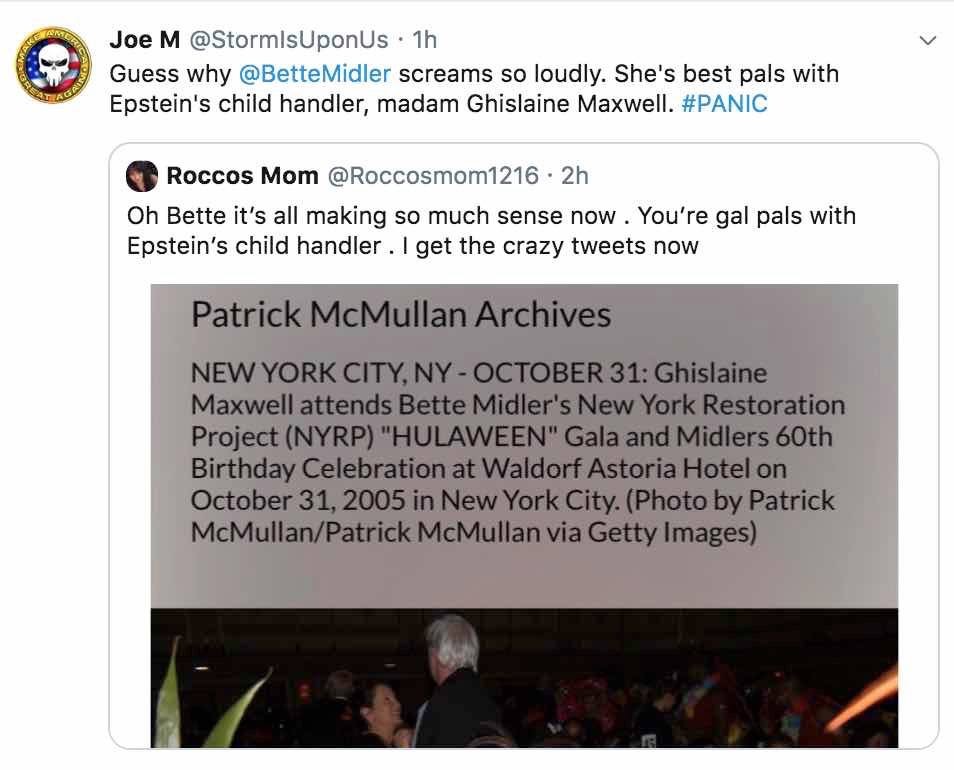Viewport: 954px width, 770px height.
Task: Click the #PANIC hashtag
Action: [723, 103]
